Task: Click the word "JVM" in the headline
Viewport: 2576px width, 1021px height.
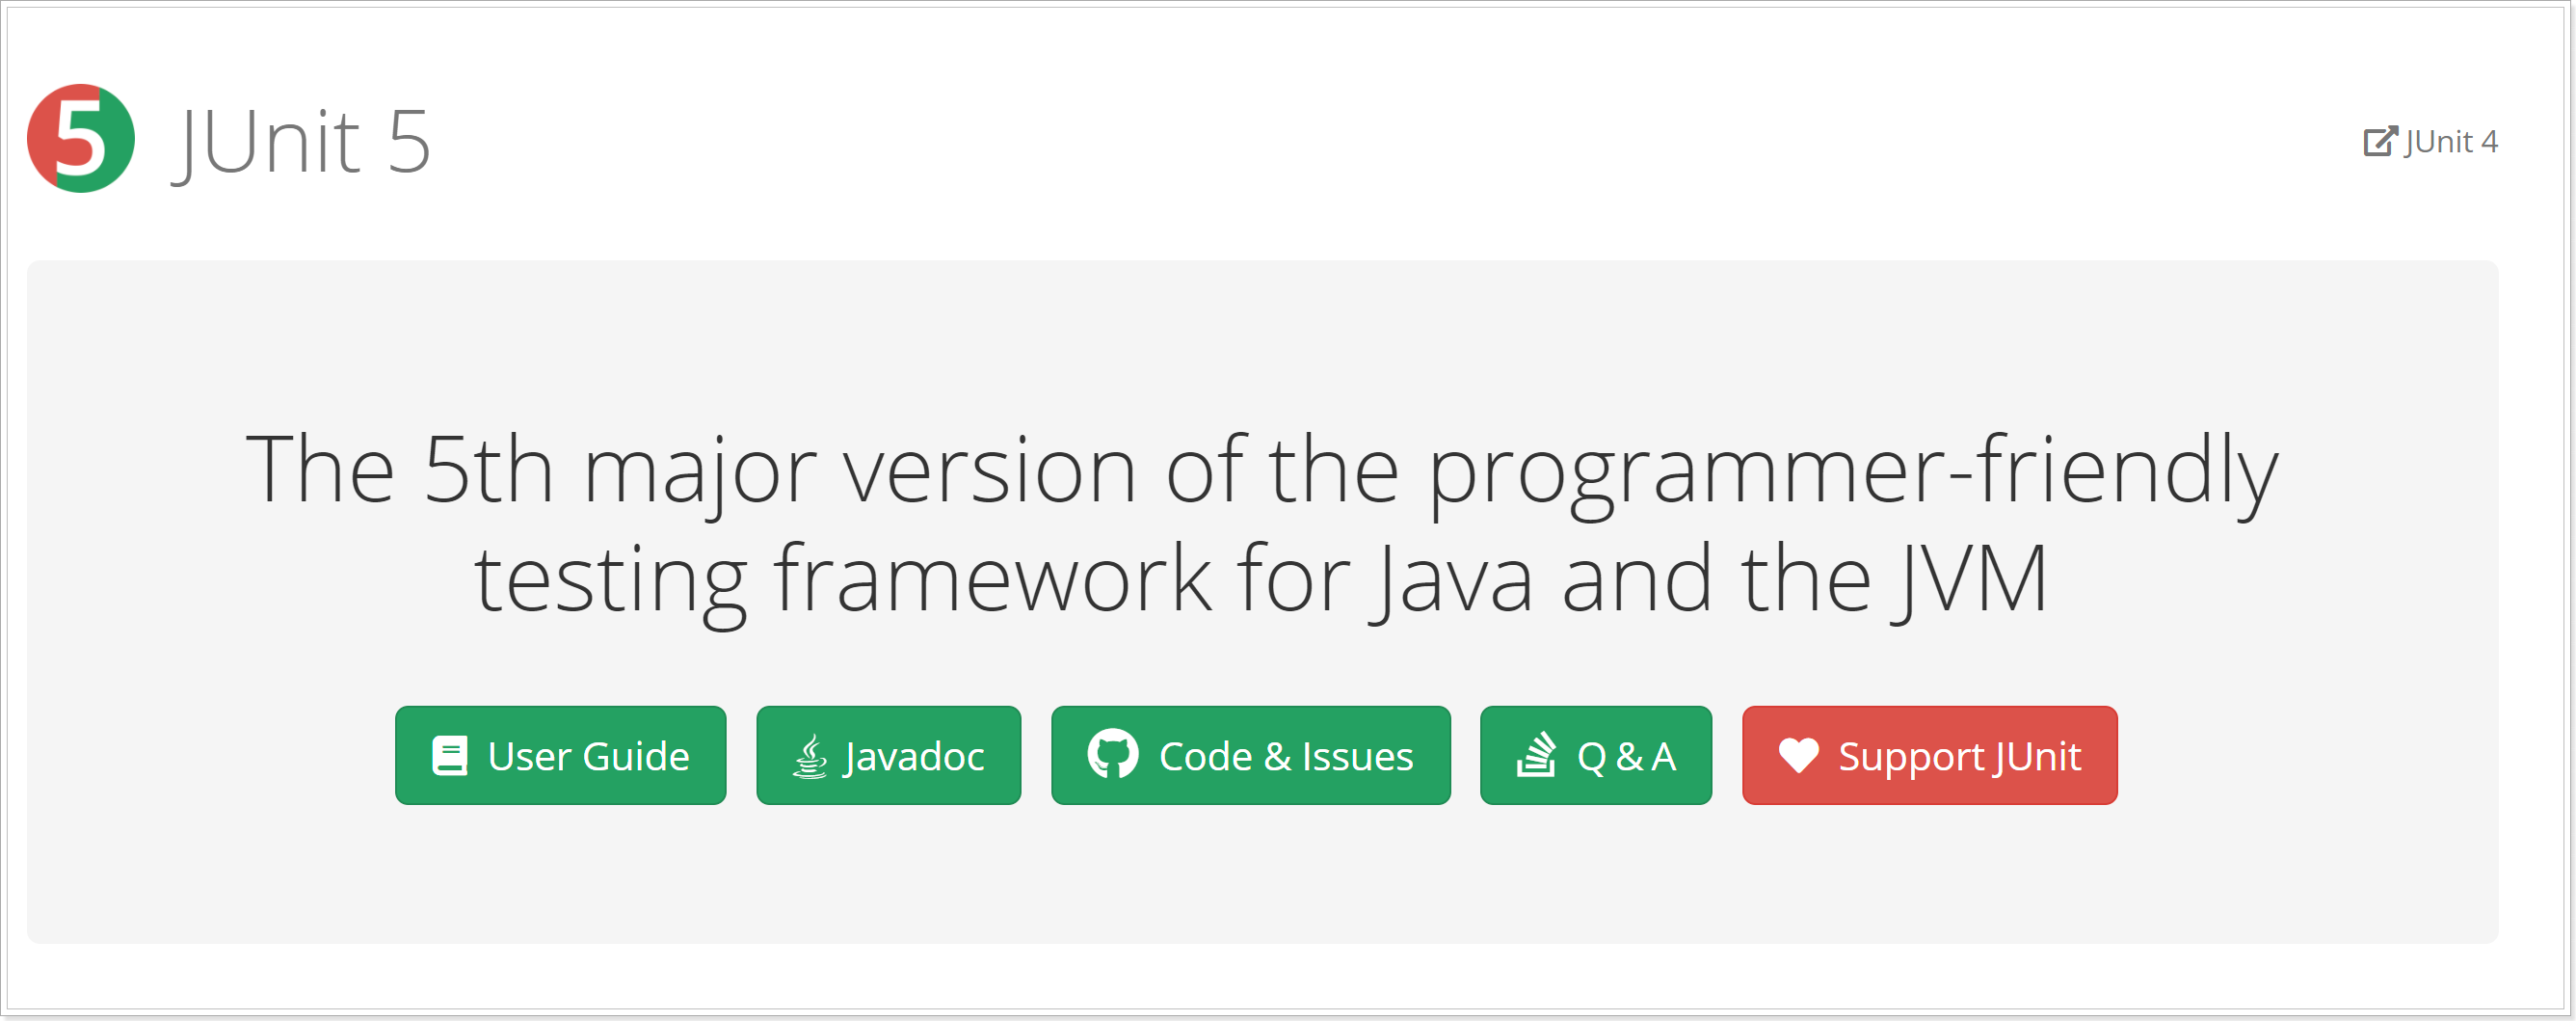Action: tap(1970, 579)
